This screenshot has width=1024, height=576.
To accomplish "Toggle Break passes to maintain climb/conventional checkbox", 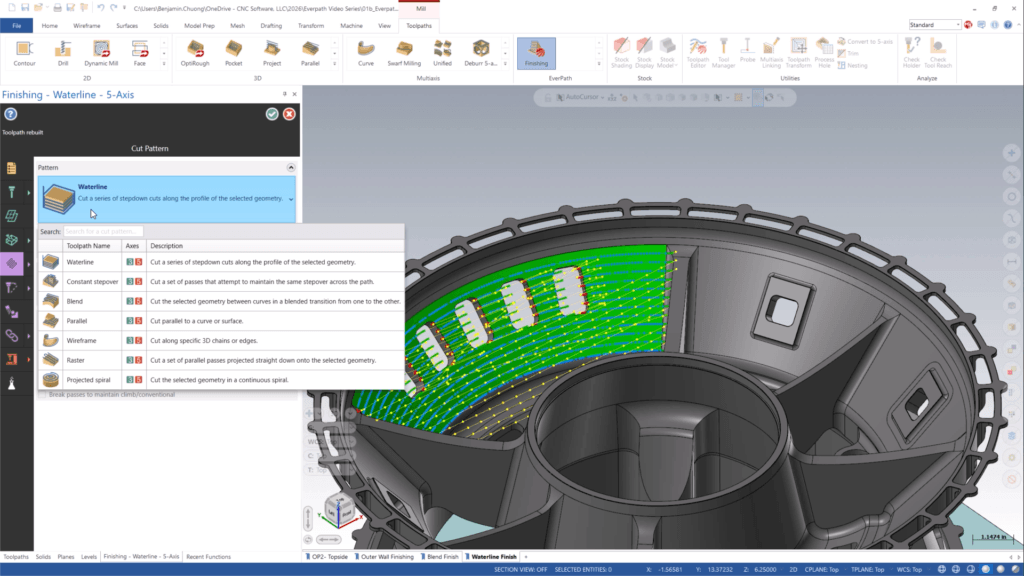I will (x=42, y=395).
